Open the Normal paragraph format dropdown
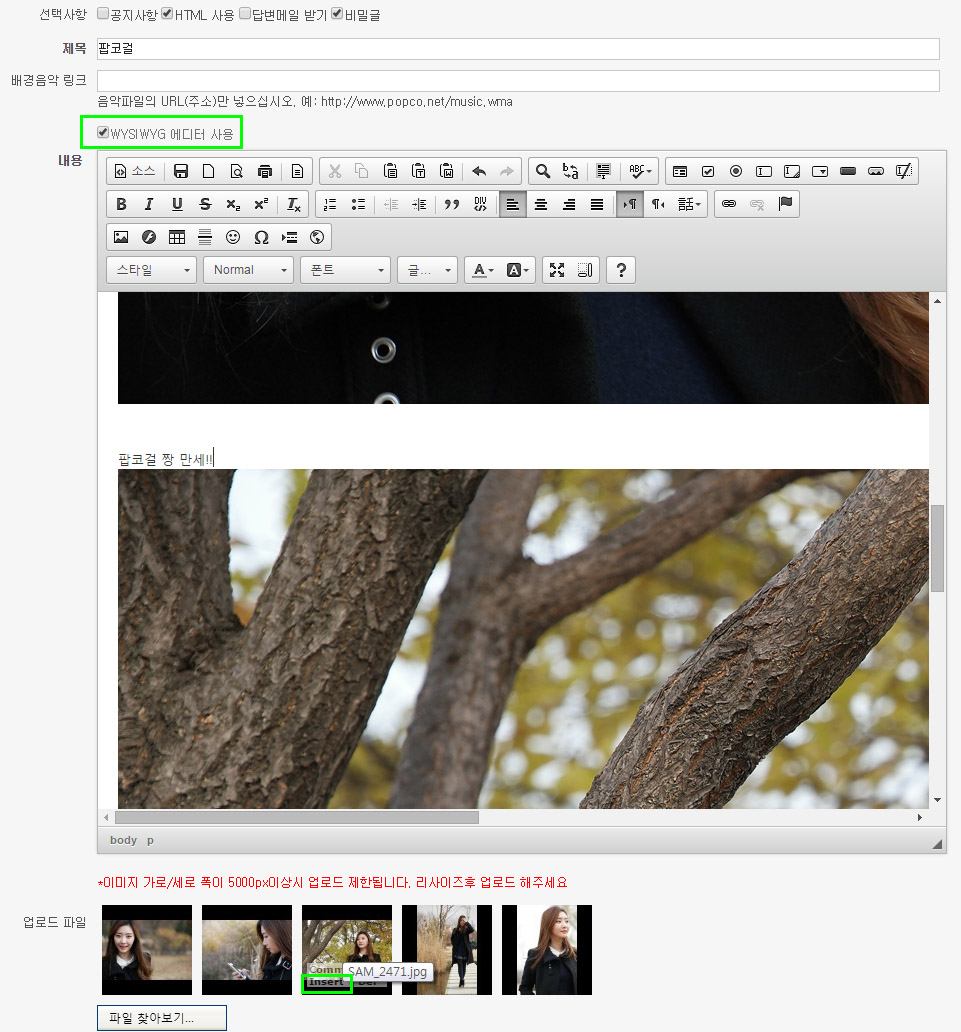The image size is (961, 1032). coord(248,270)
